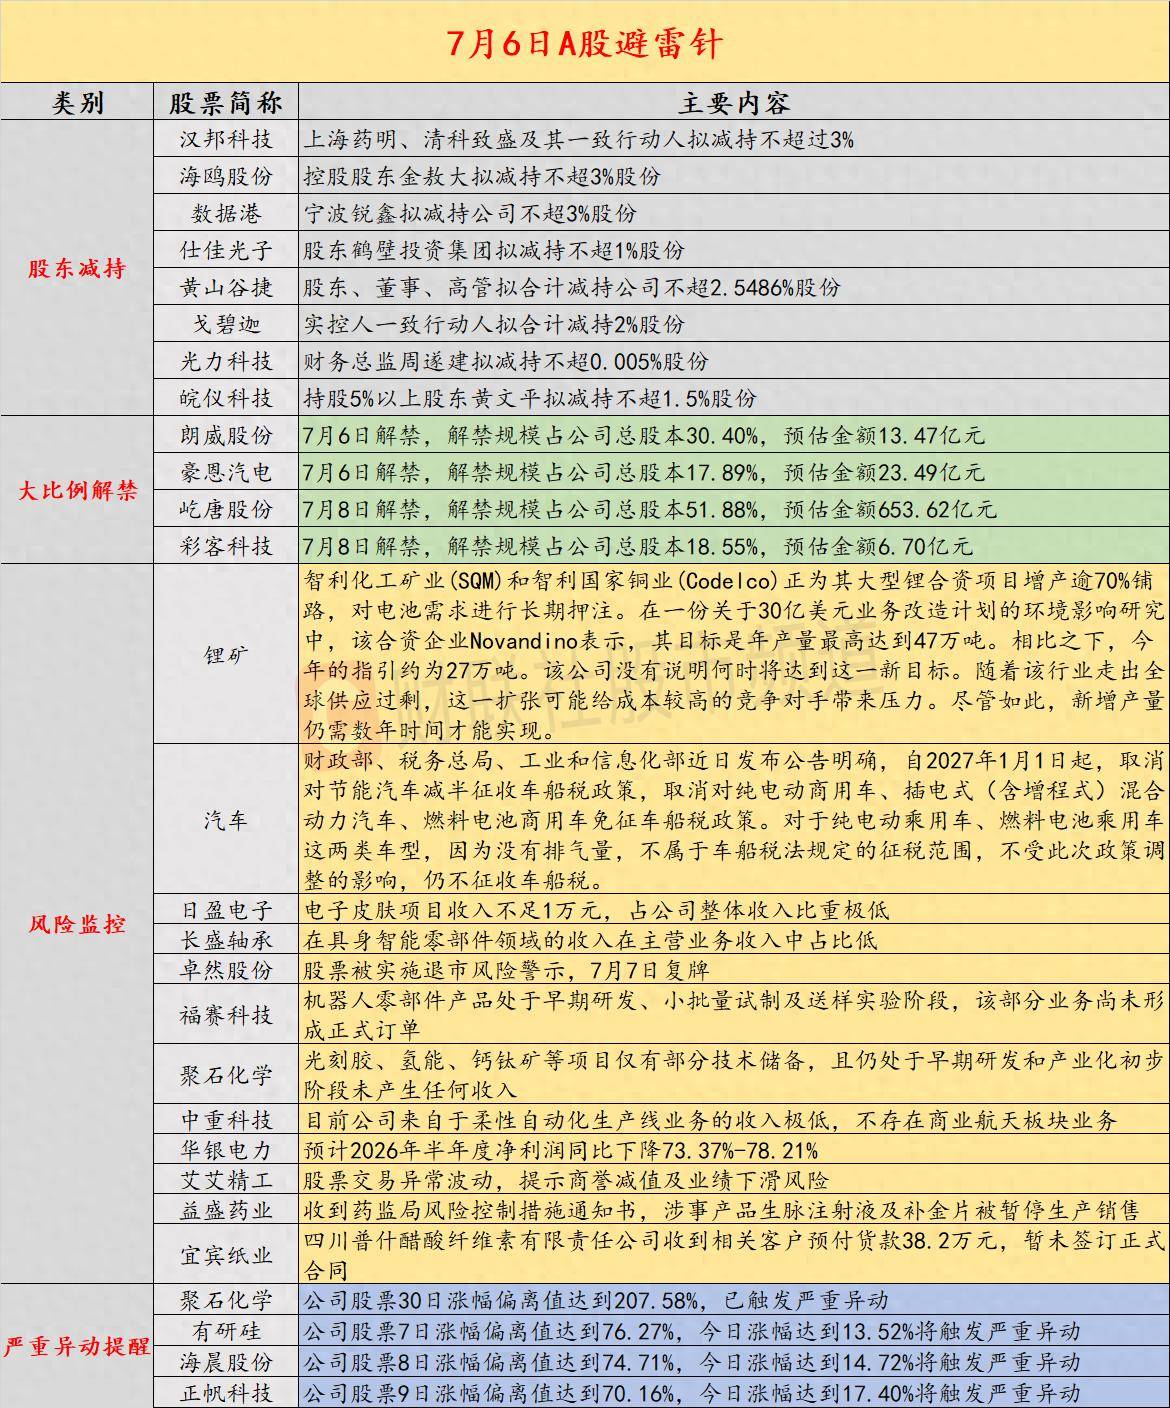Select stock name '中重科技'
This screenshot has width=1170, height=1408.
click(x=226, y=1120)
